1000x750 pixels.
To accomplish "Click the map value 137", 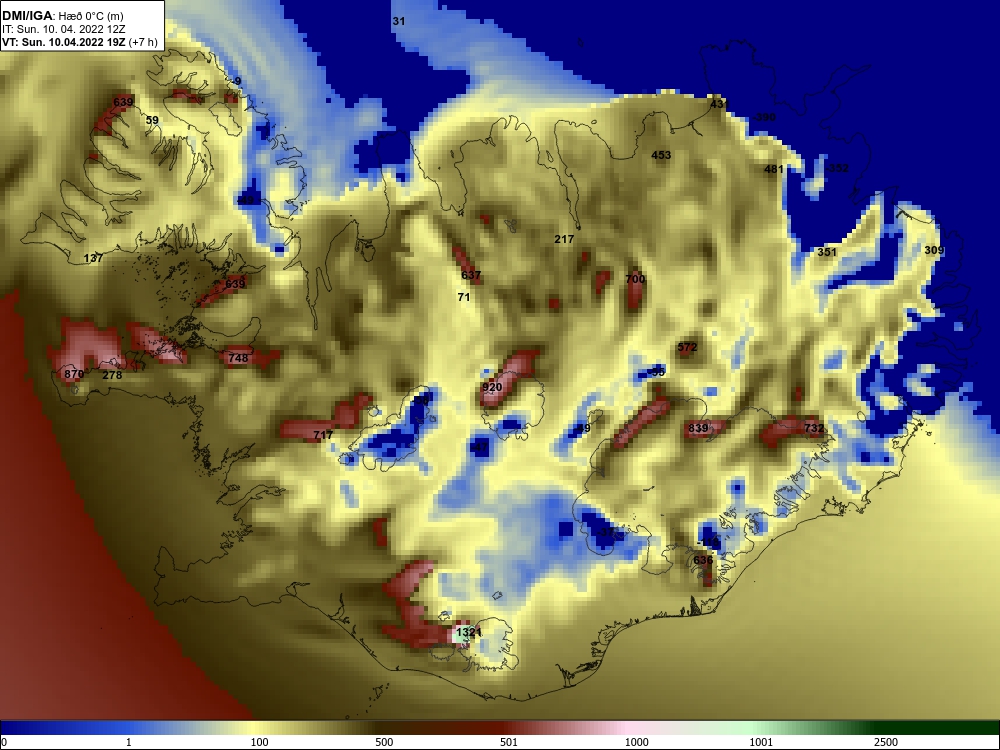I will (93, 258).
